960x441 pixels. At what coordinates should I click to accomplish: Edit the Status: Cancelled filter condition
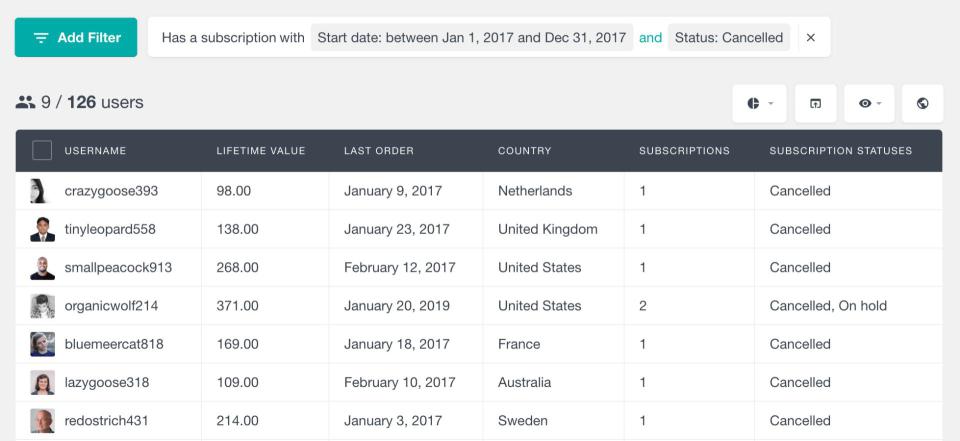728,38
